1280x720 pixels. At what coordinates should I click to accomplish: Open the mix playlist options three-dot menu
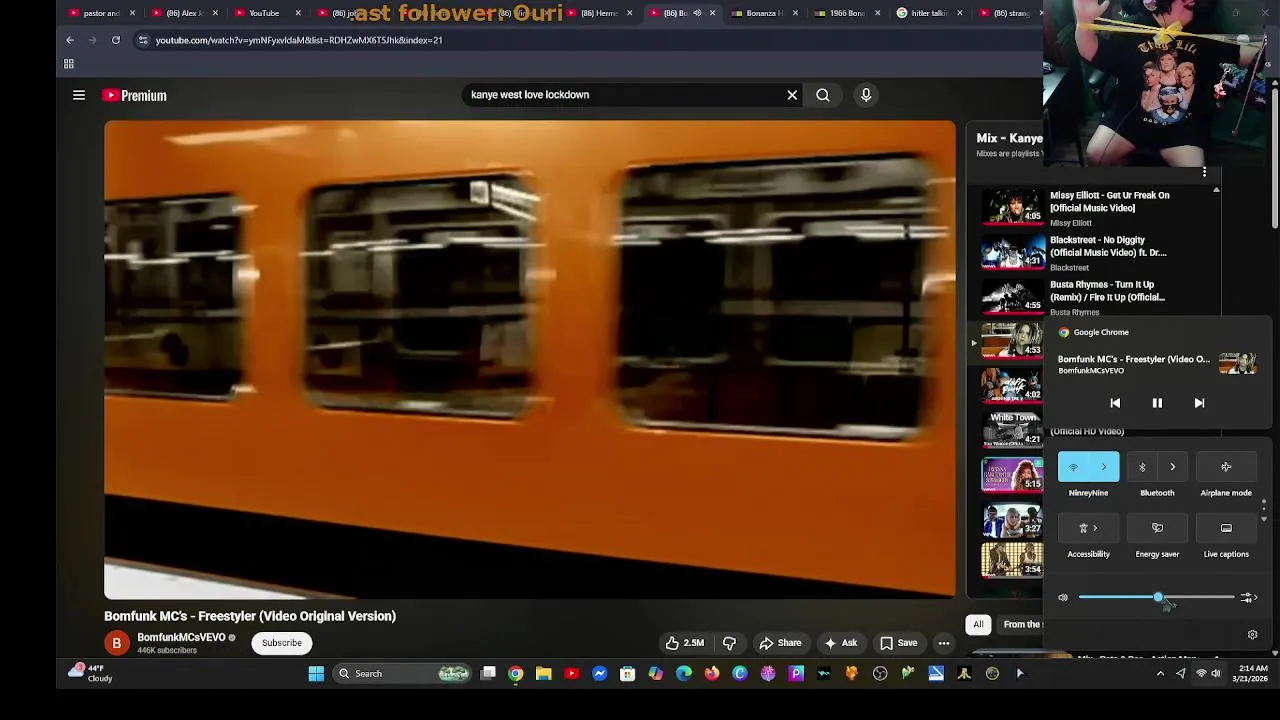coord(1204,172)
